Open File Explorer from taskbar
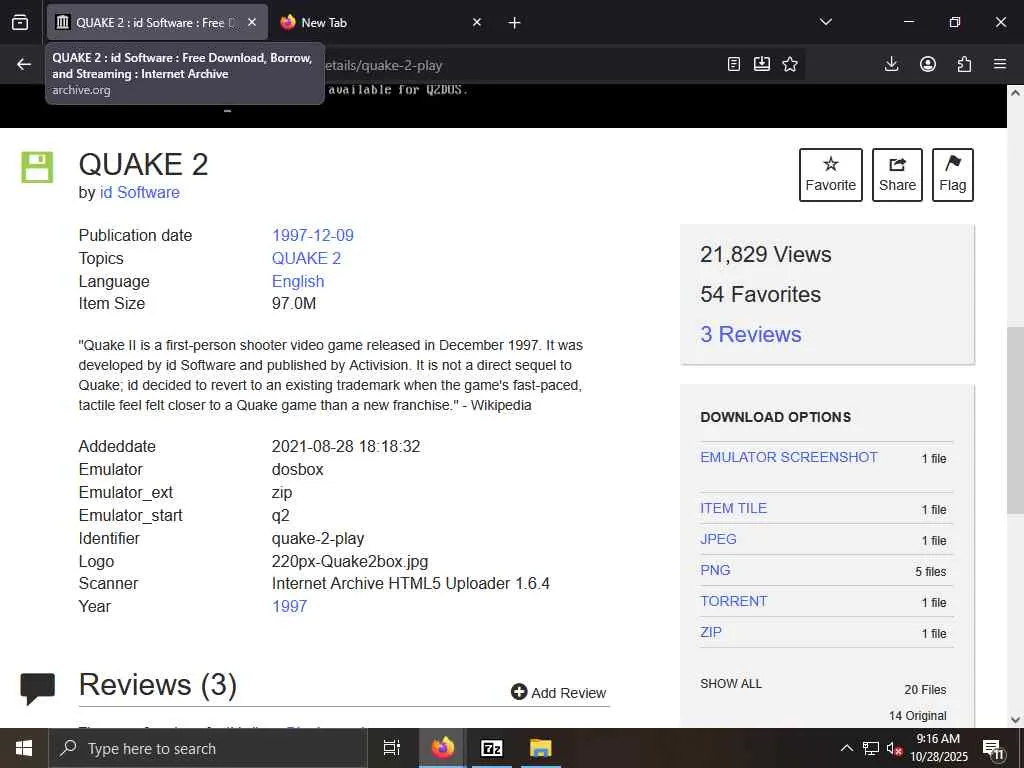This screenshot has height=768, width=1024. 541,748
